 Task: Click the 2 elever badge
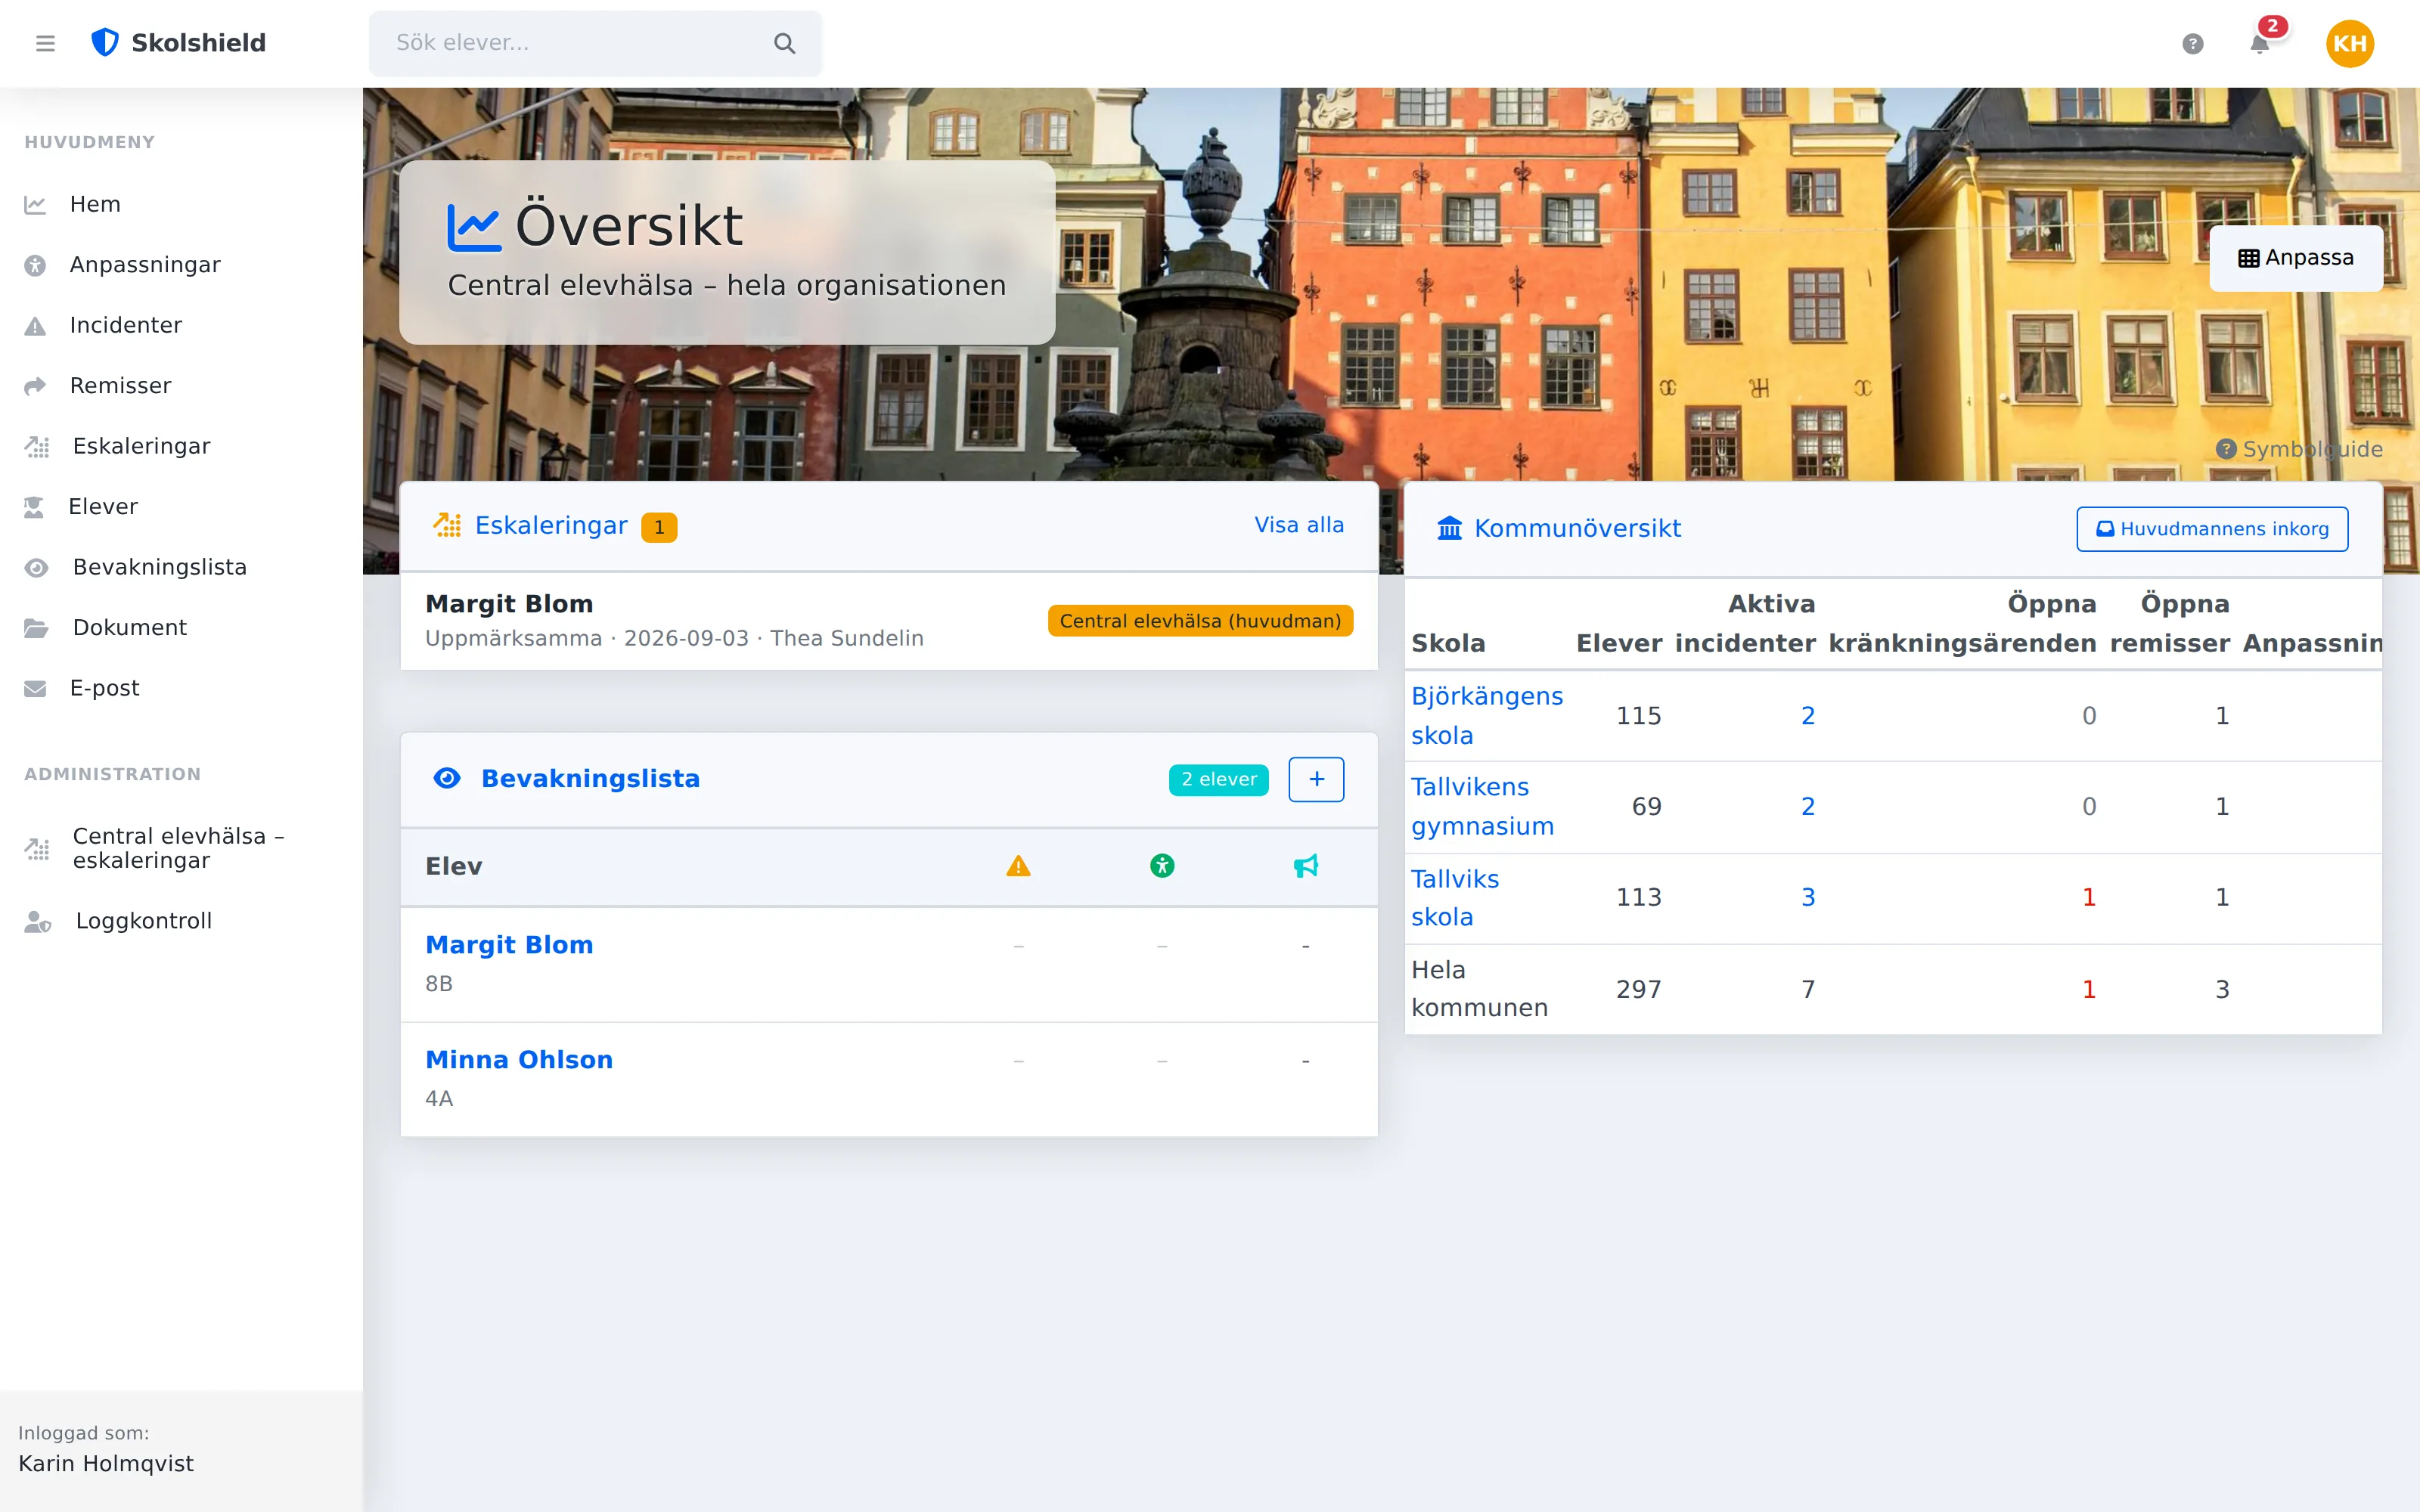click(x=1218, y=779)
